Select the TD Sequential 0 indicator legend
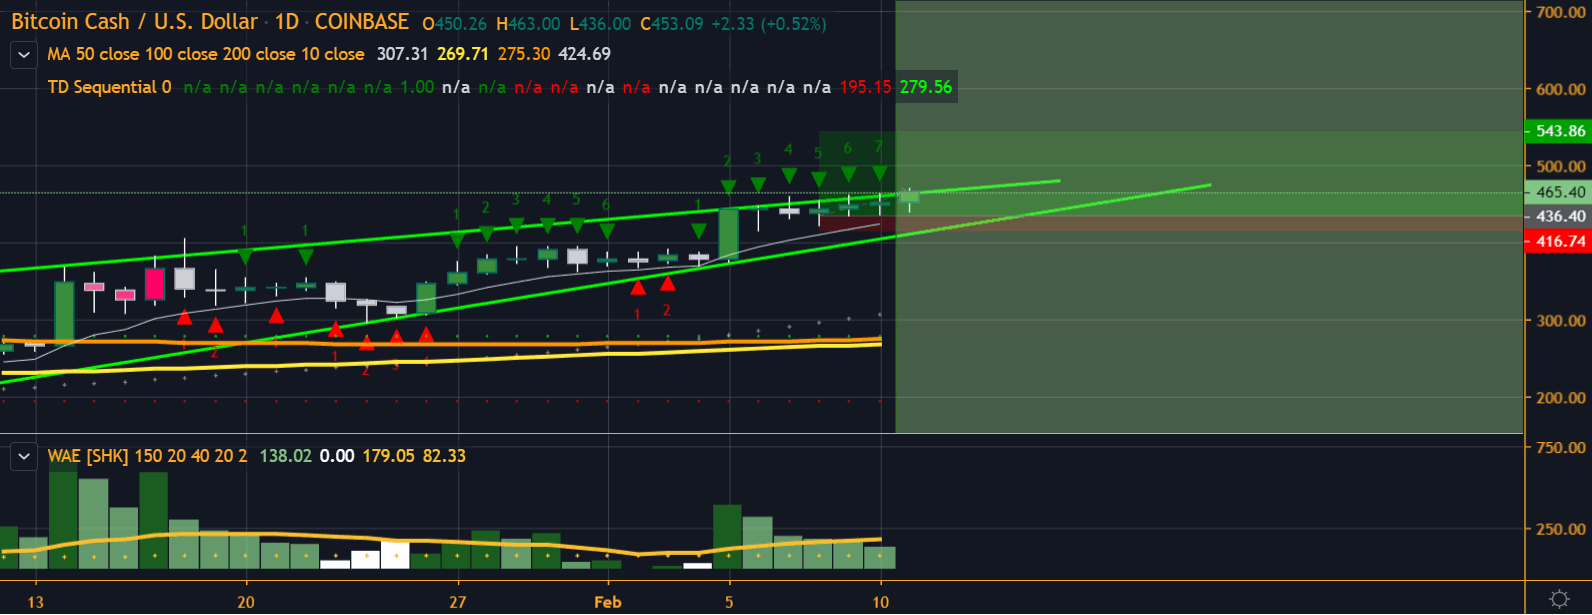This screenshot has width=1592, height=615. (x=110, y=87)
